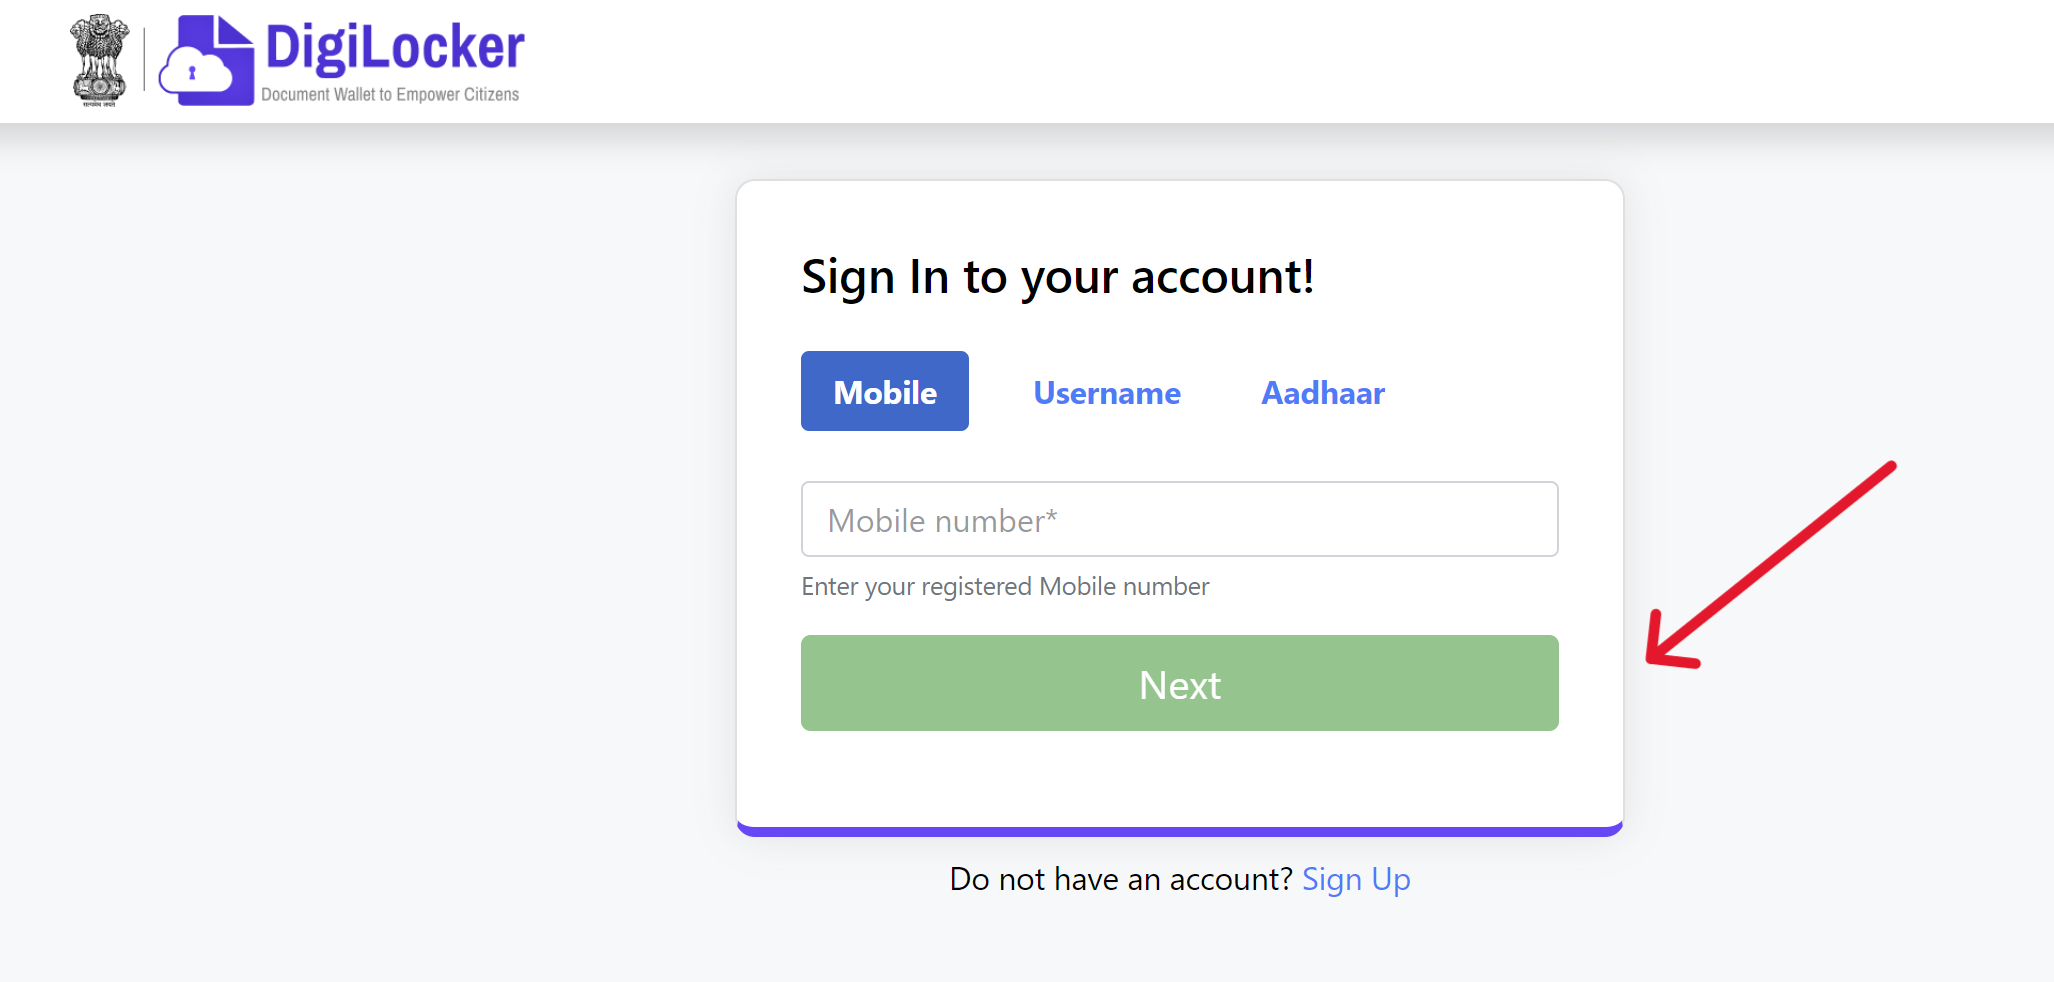Click the purple bottom border of sign-in card
Screen dimensions: 2054x982
[x=1180, y=831]
